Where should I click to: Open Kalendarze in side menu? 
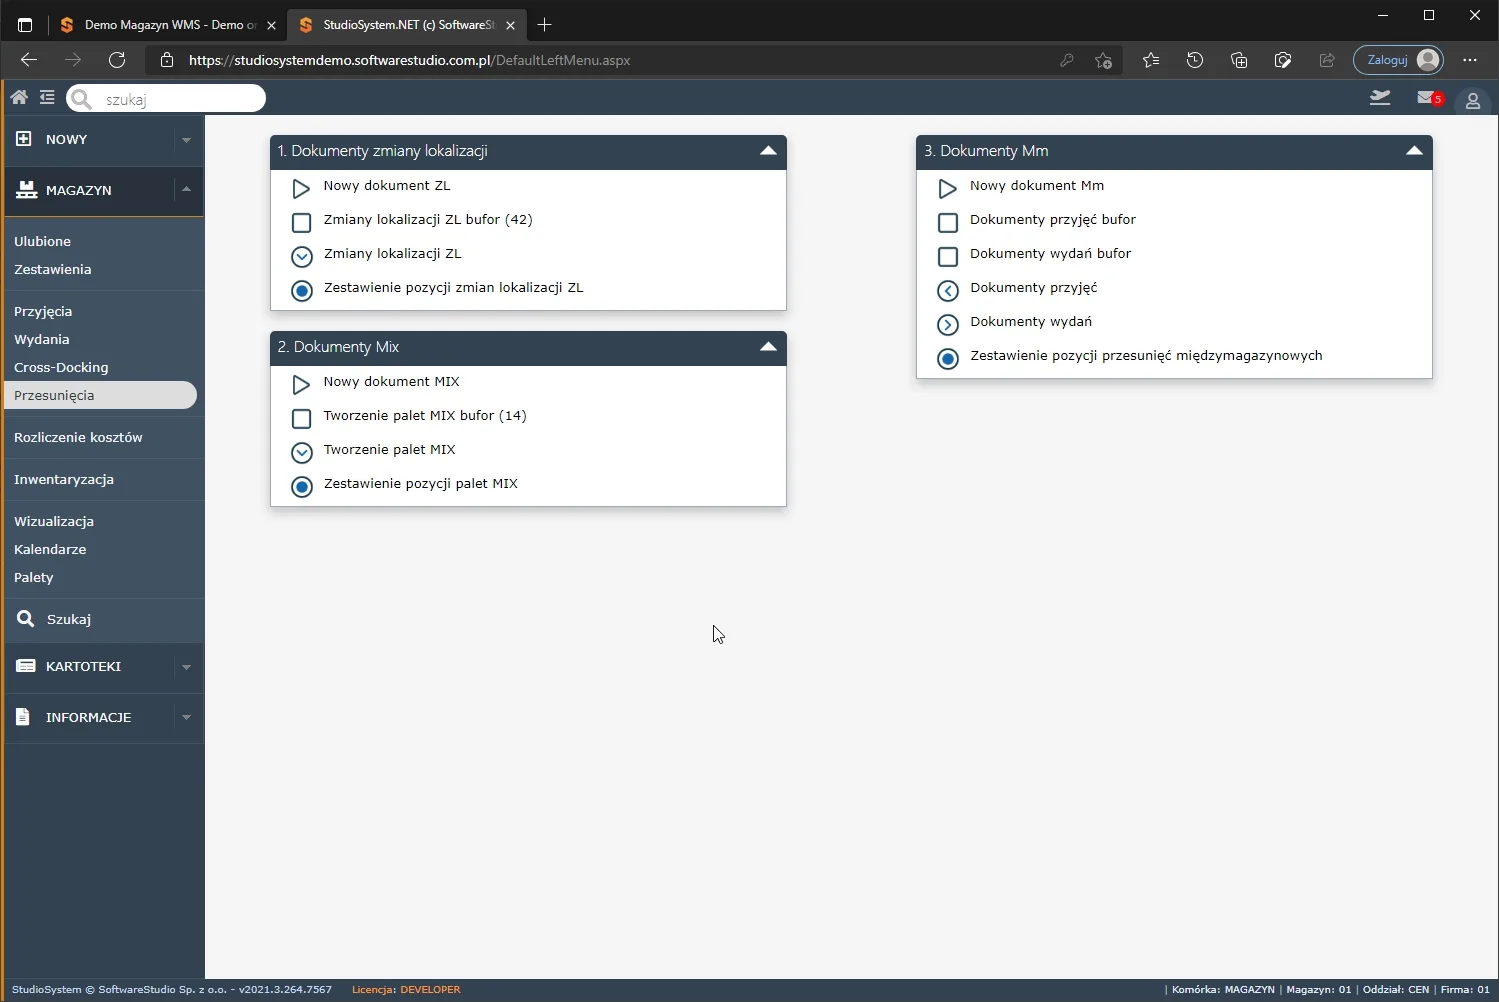50,549
